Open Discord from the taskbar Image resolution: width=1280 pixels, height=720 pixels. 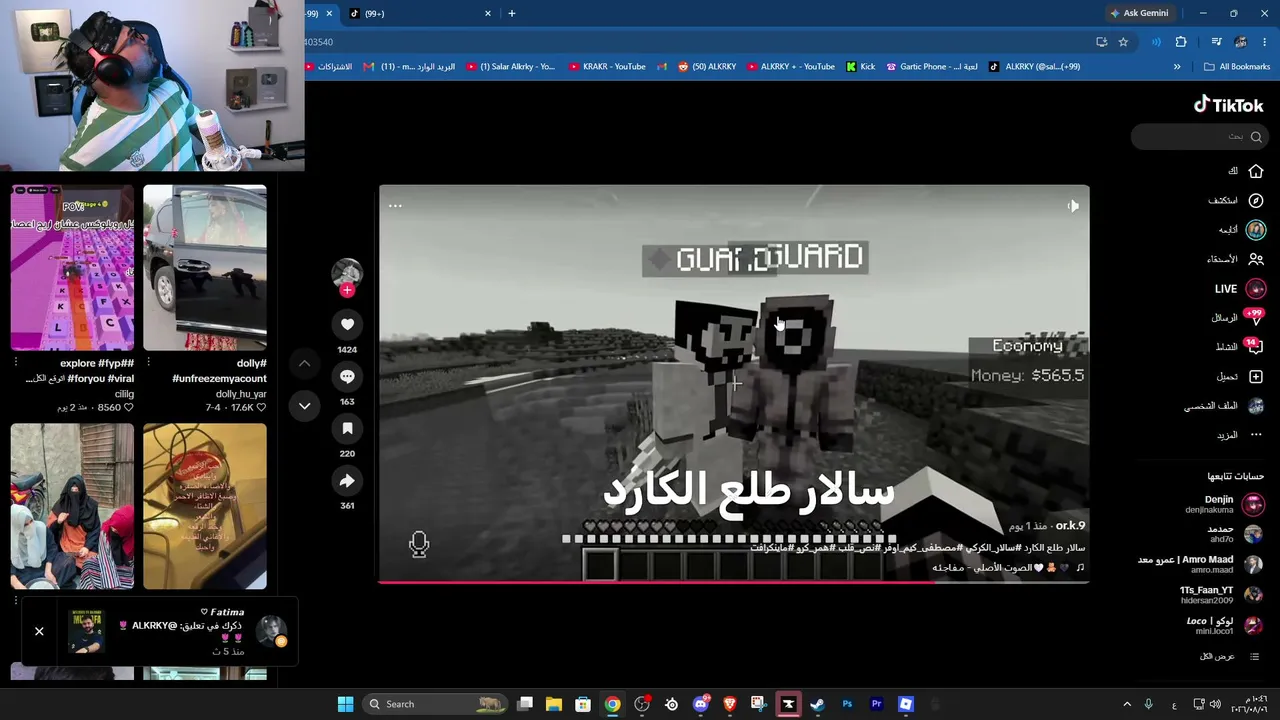[700, 704]
